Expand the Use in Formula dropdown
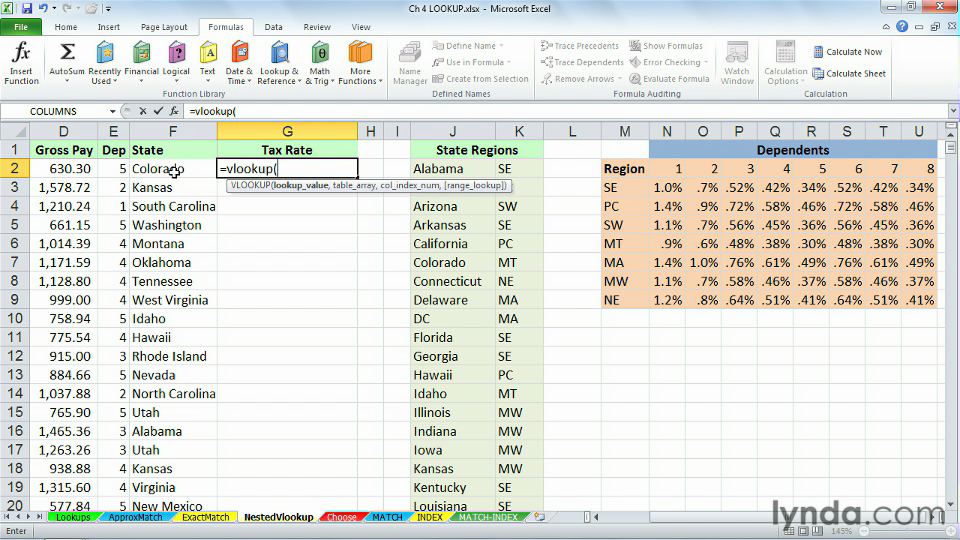The height and width of the screenshot is (540, 960). (508, 62)
